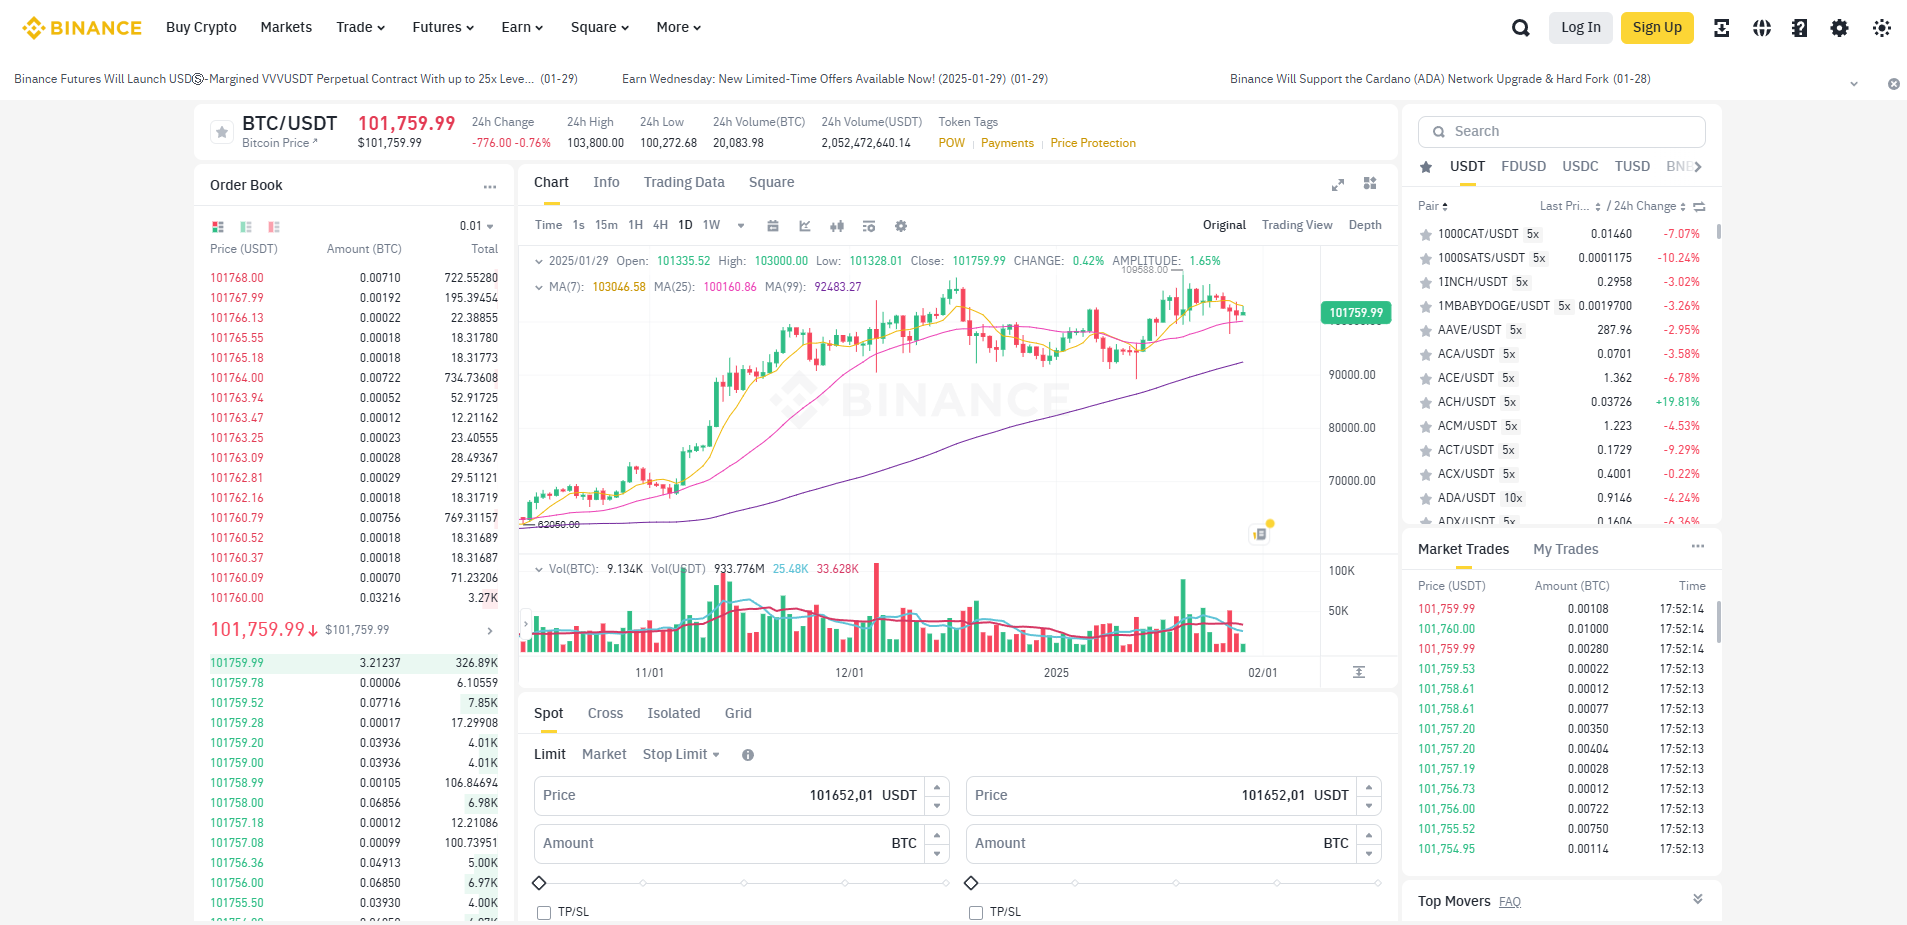Image resolution: width=1907 pixels, height=925 pixels.
Task: Select the 1s chart interval
Action: tap(579, 225)
